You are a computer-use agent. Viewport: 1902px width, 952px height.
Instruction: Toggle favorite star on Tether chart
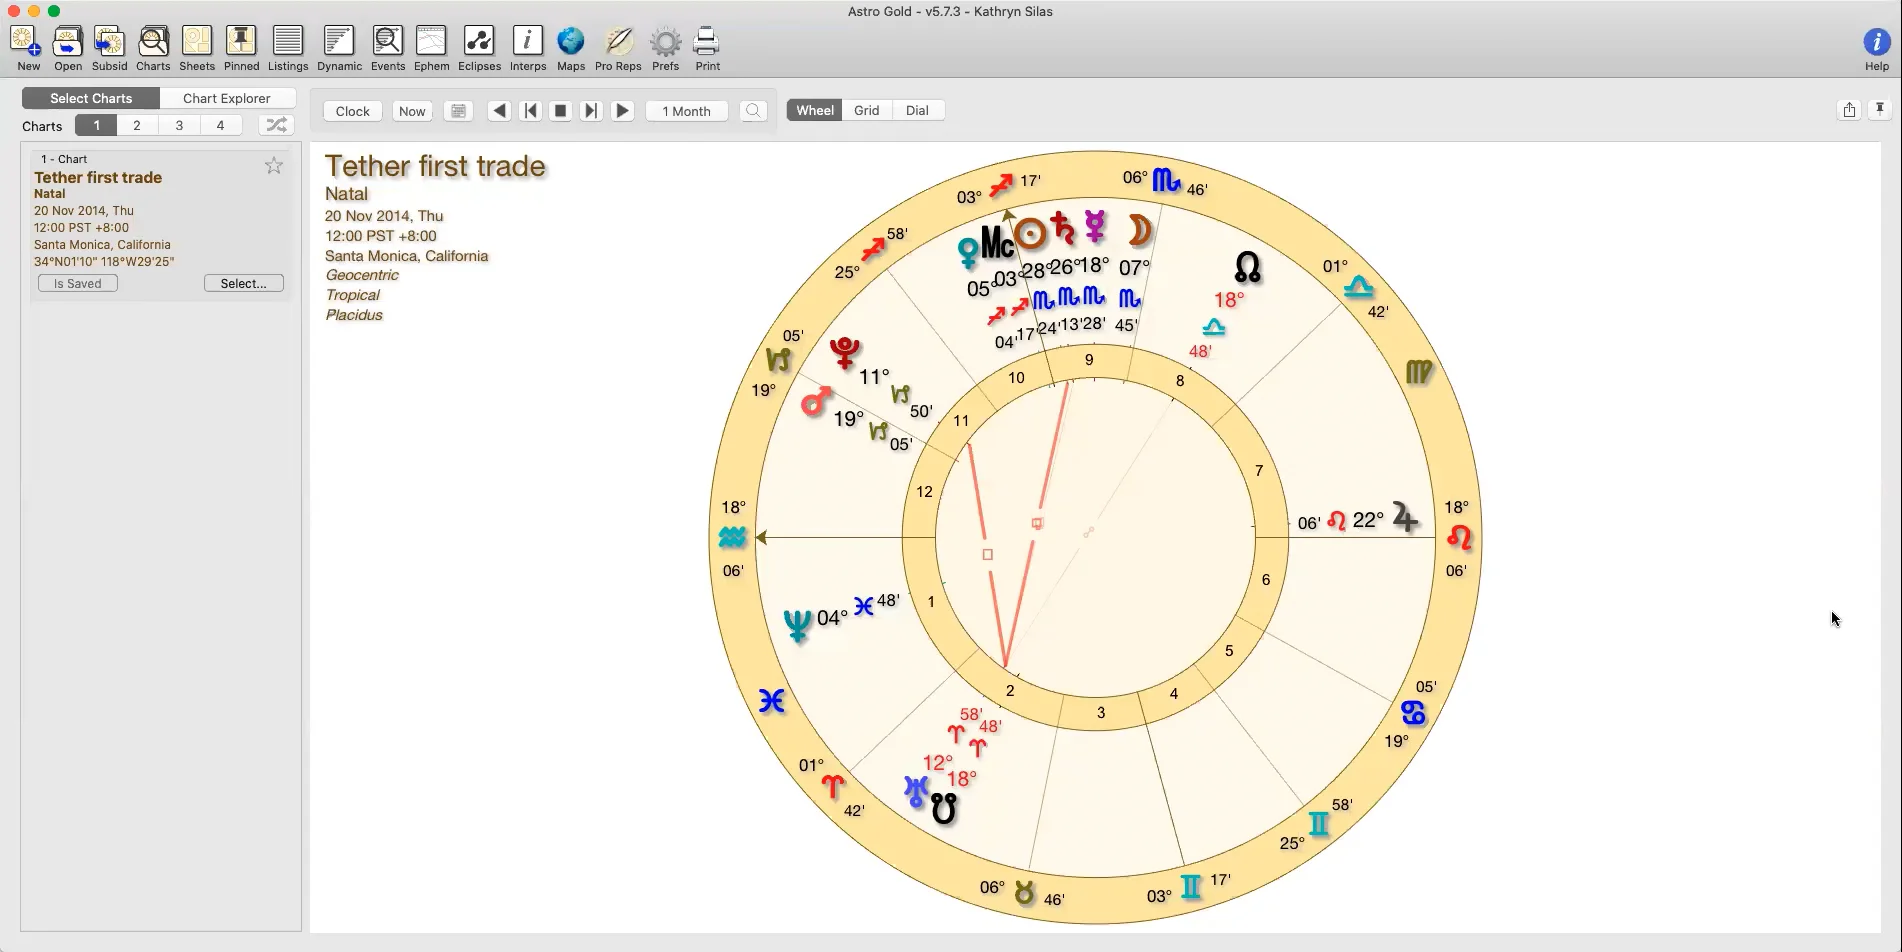274,166
